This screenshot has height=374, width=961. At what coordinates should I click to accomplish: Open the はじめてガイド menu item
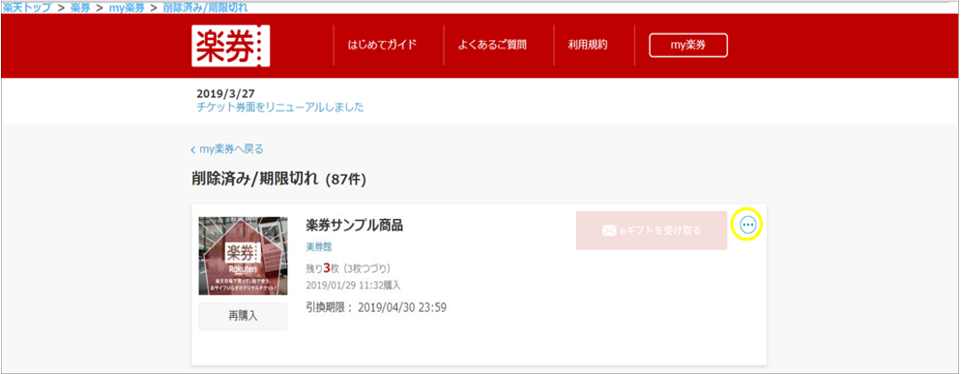click(382, 45)
